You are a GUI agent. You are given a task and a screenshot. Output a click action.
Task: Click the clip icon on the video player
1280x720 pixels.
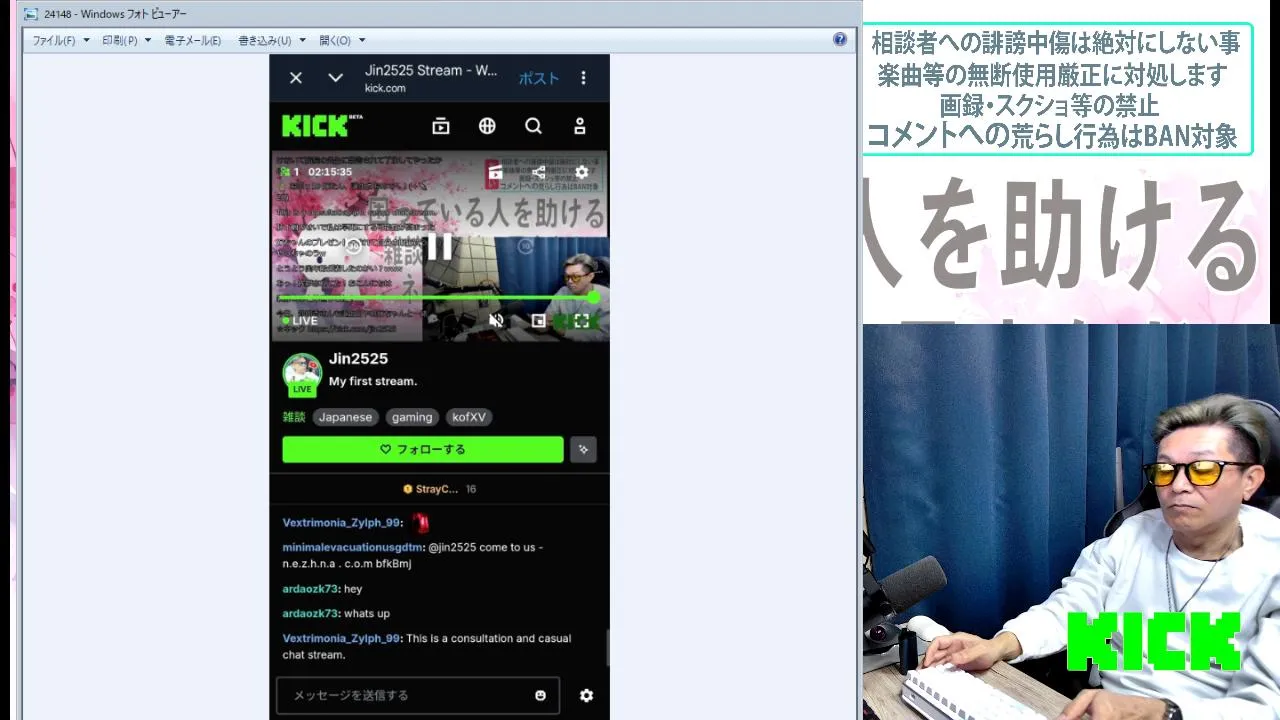(495, 172)
